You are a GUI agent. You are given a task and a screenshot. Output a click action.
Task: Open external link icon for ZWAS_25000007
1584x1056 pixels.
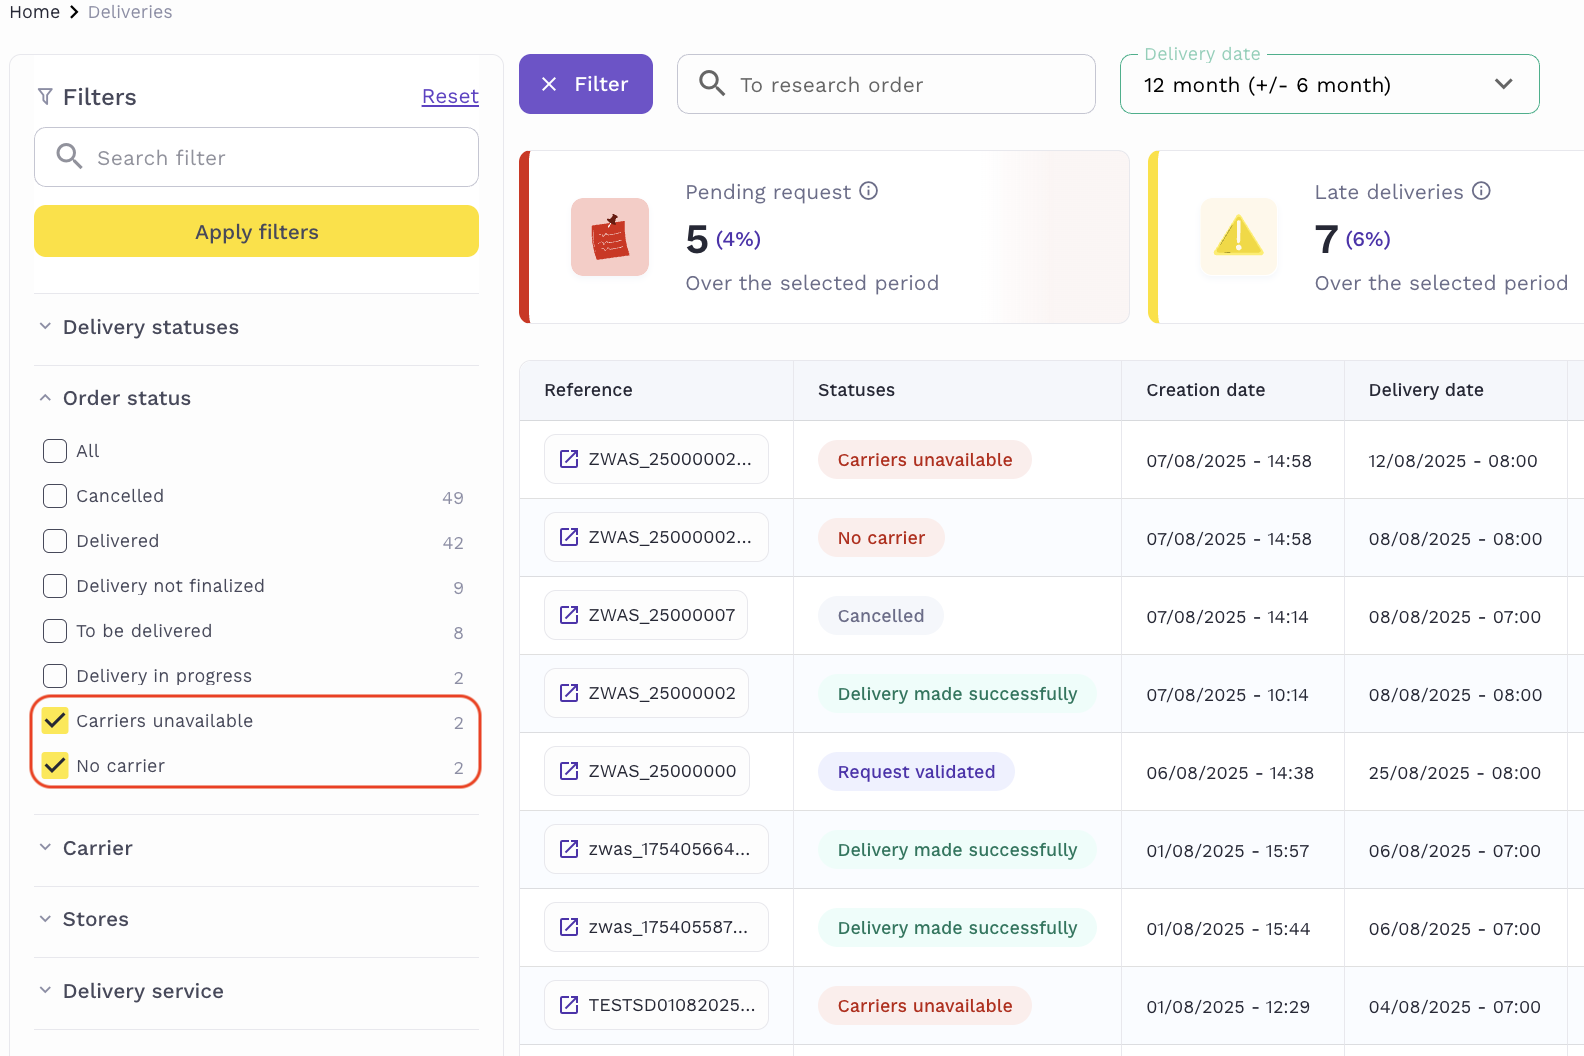569,615
